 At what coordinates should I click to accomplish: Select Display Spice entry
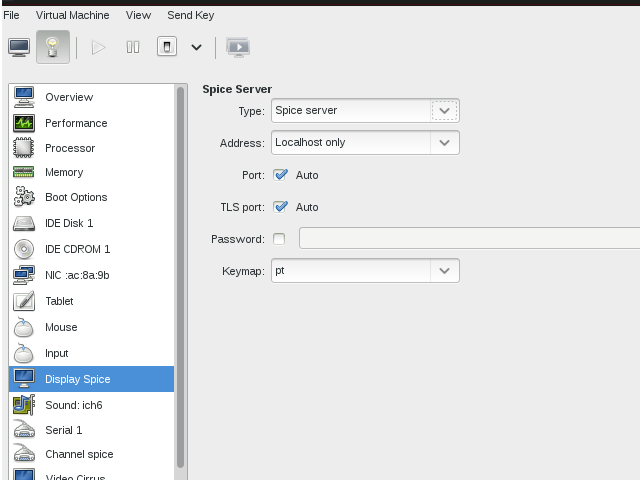tap(91, 379)
